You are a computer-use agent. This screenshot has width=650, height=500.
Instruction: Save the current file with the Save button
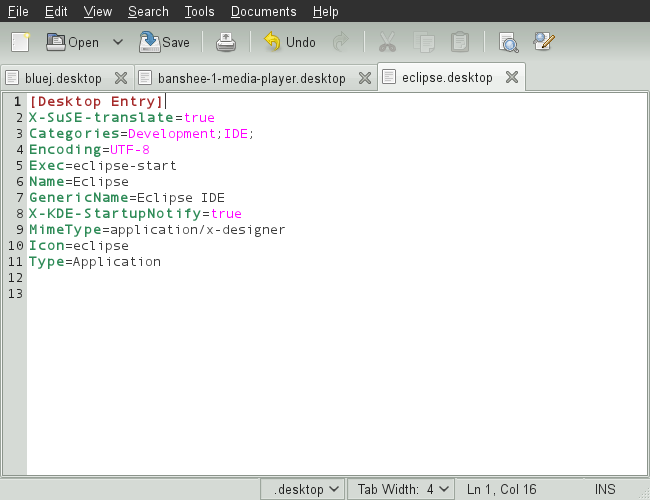[x=165, y=42]
